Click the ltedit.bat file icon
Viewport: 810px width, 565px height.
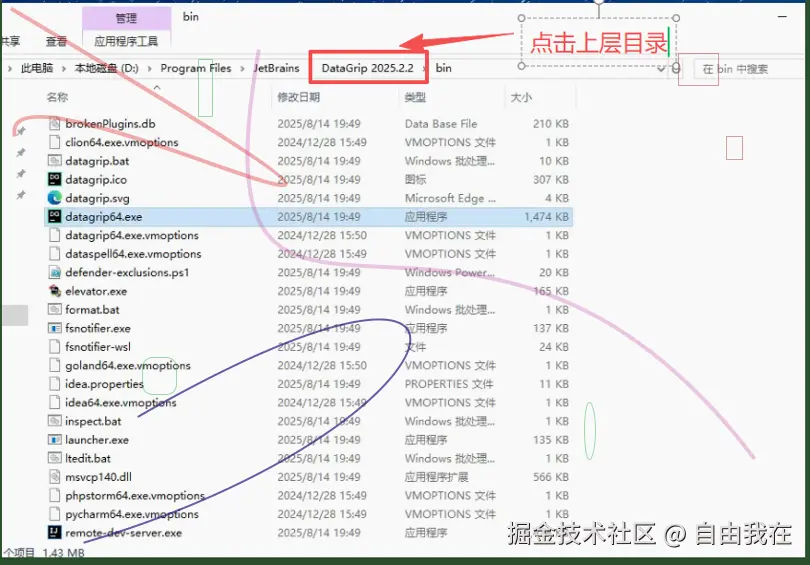pos(54,458)
